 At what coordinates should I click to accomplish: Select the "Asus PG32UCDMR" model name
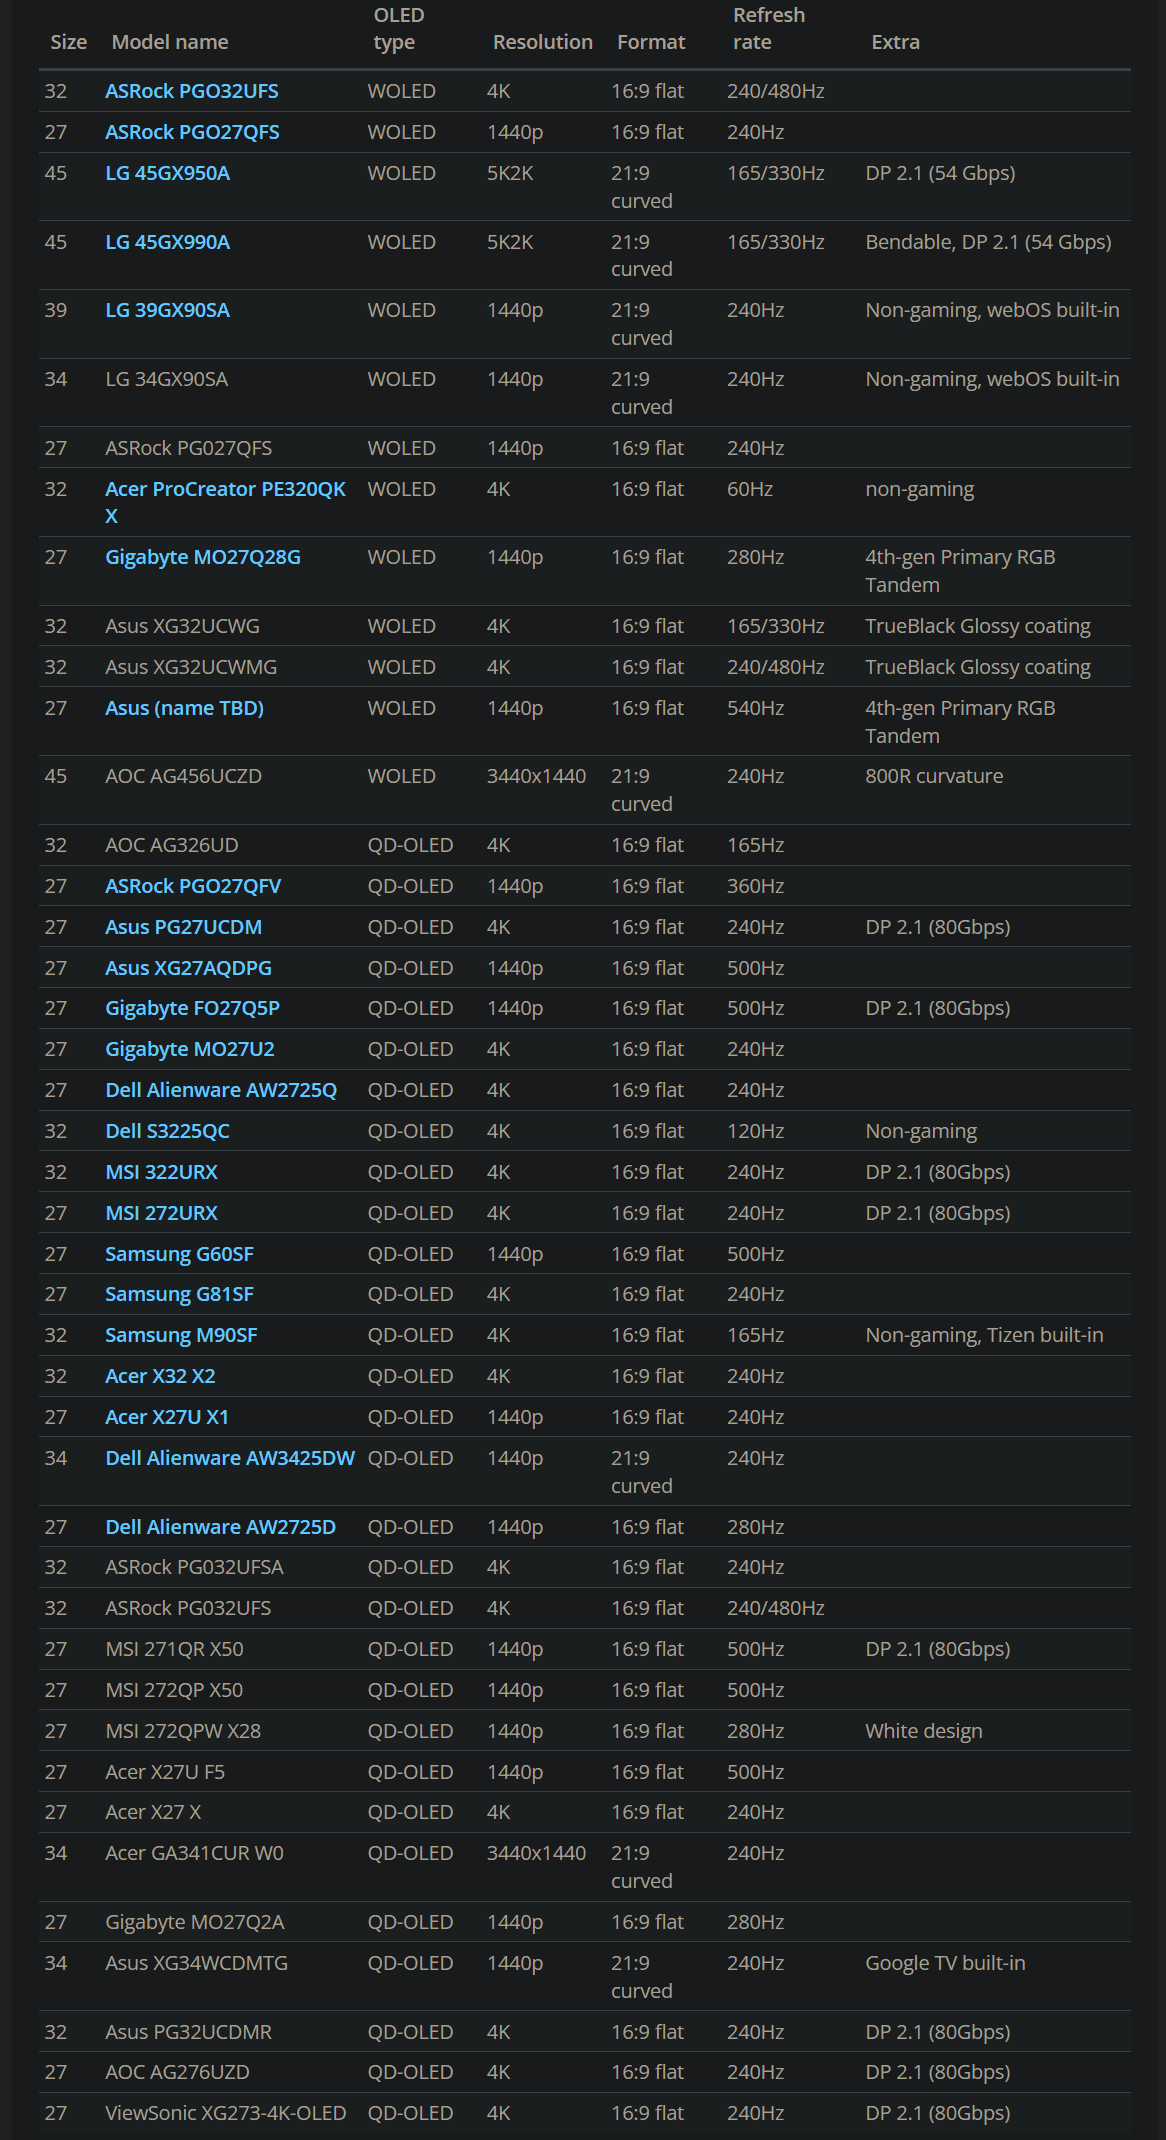pyautogui.click(x=189, y=2032)
